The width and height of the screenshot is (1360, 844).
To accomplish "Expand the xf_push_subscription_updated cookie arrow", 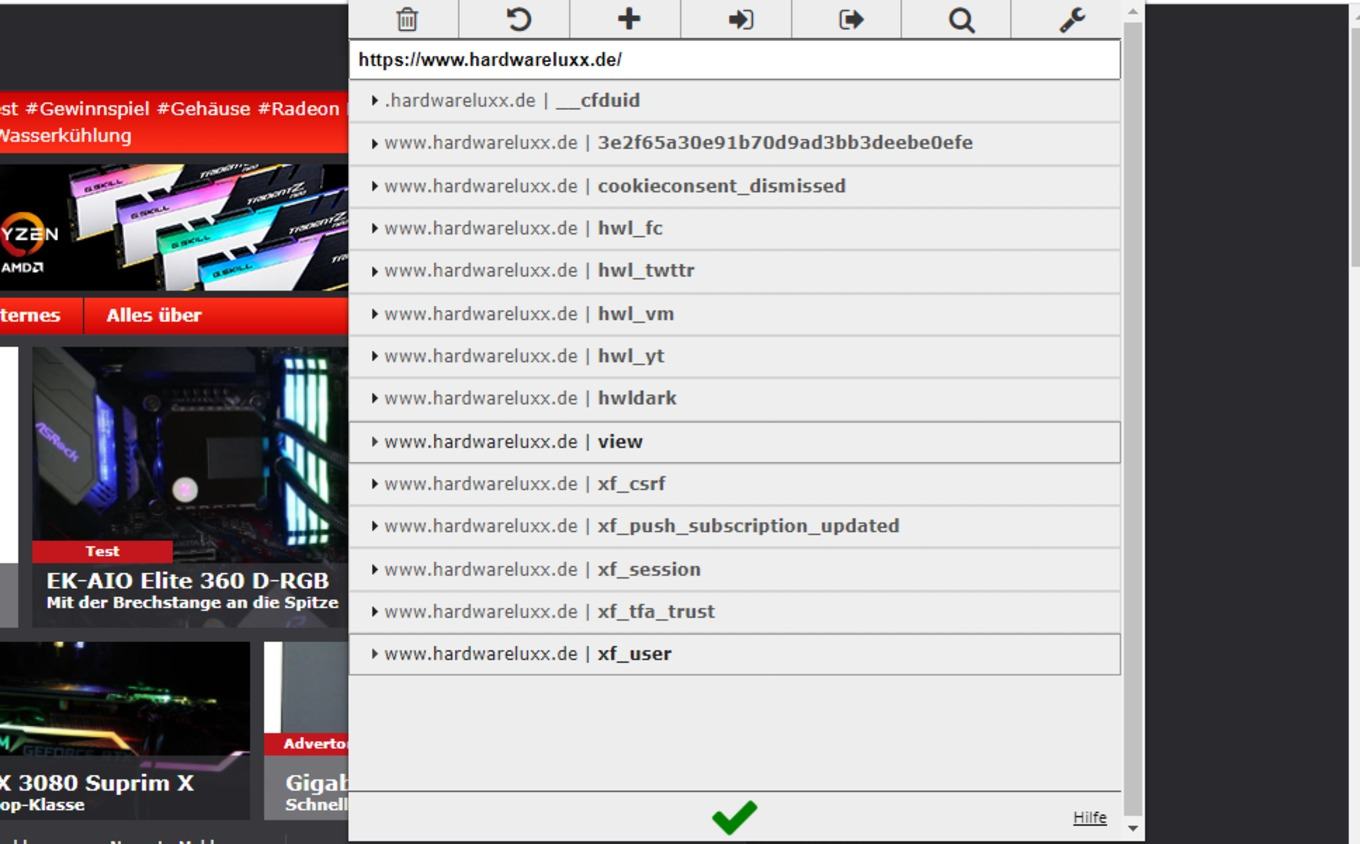I will [x=374, y=526].
